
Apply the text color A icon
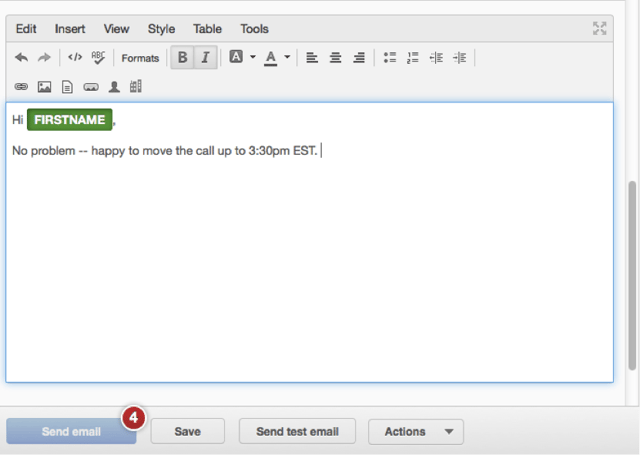coord(271,58)
